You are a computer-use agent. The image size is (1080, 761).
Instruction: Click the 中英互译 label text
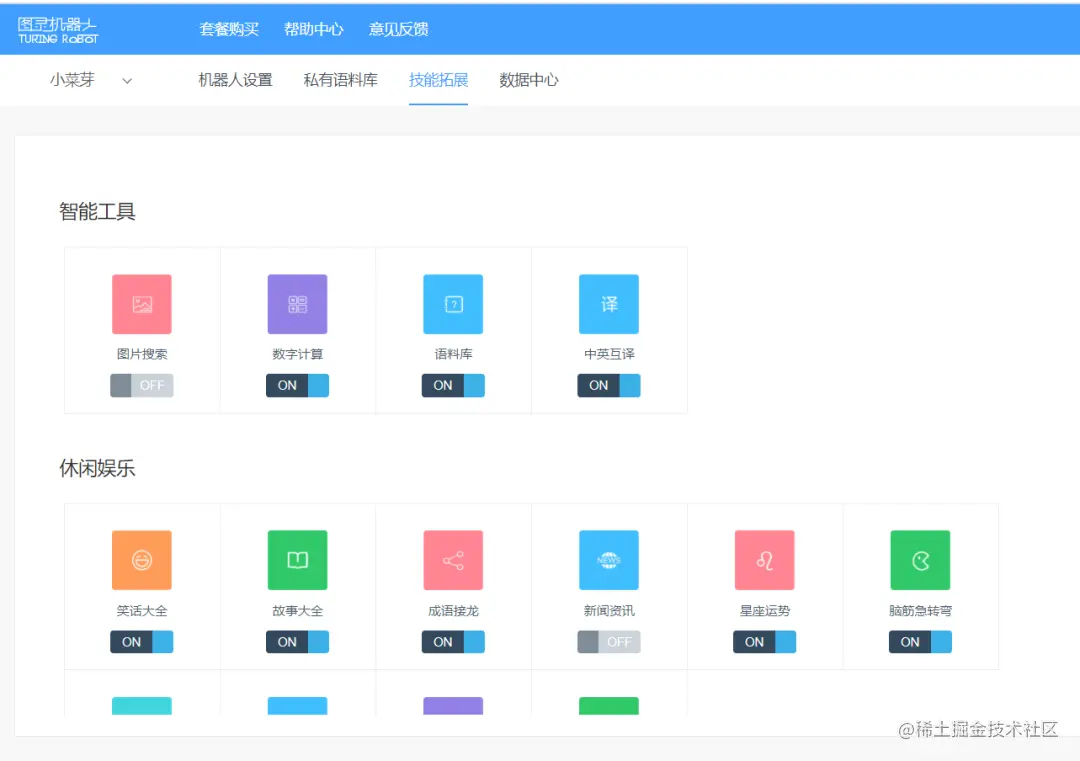pyautogui.click(x=610, y=354)
